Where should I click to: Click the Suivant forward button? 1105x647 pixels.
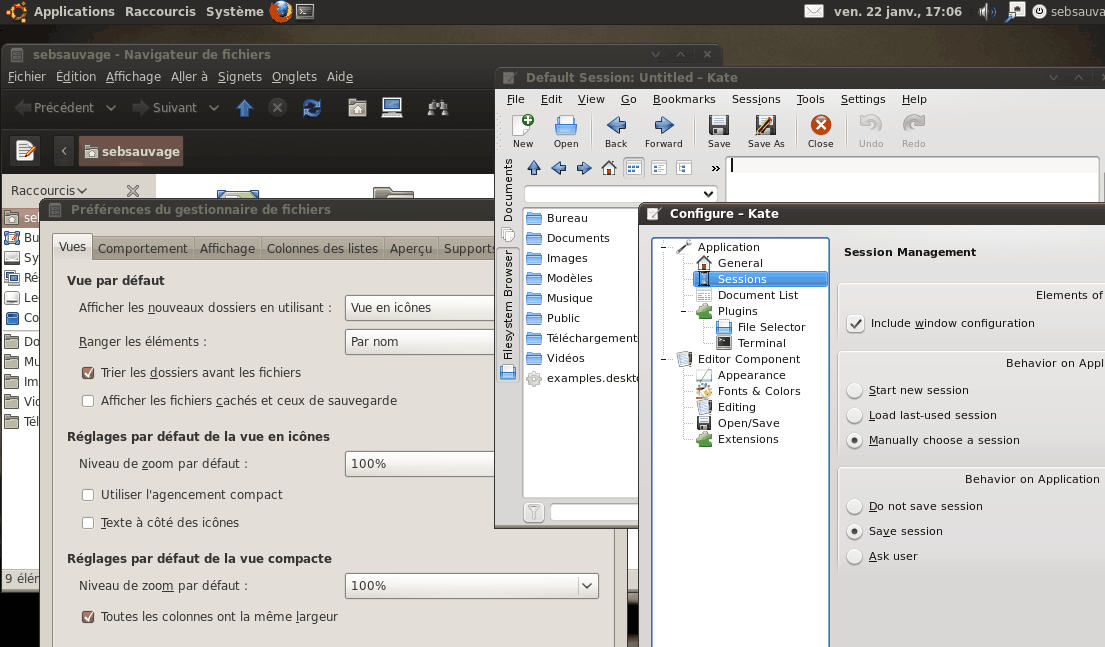click(165, 108)
